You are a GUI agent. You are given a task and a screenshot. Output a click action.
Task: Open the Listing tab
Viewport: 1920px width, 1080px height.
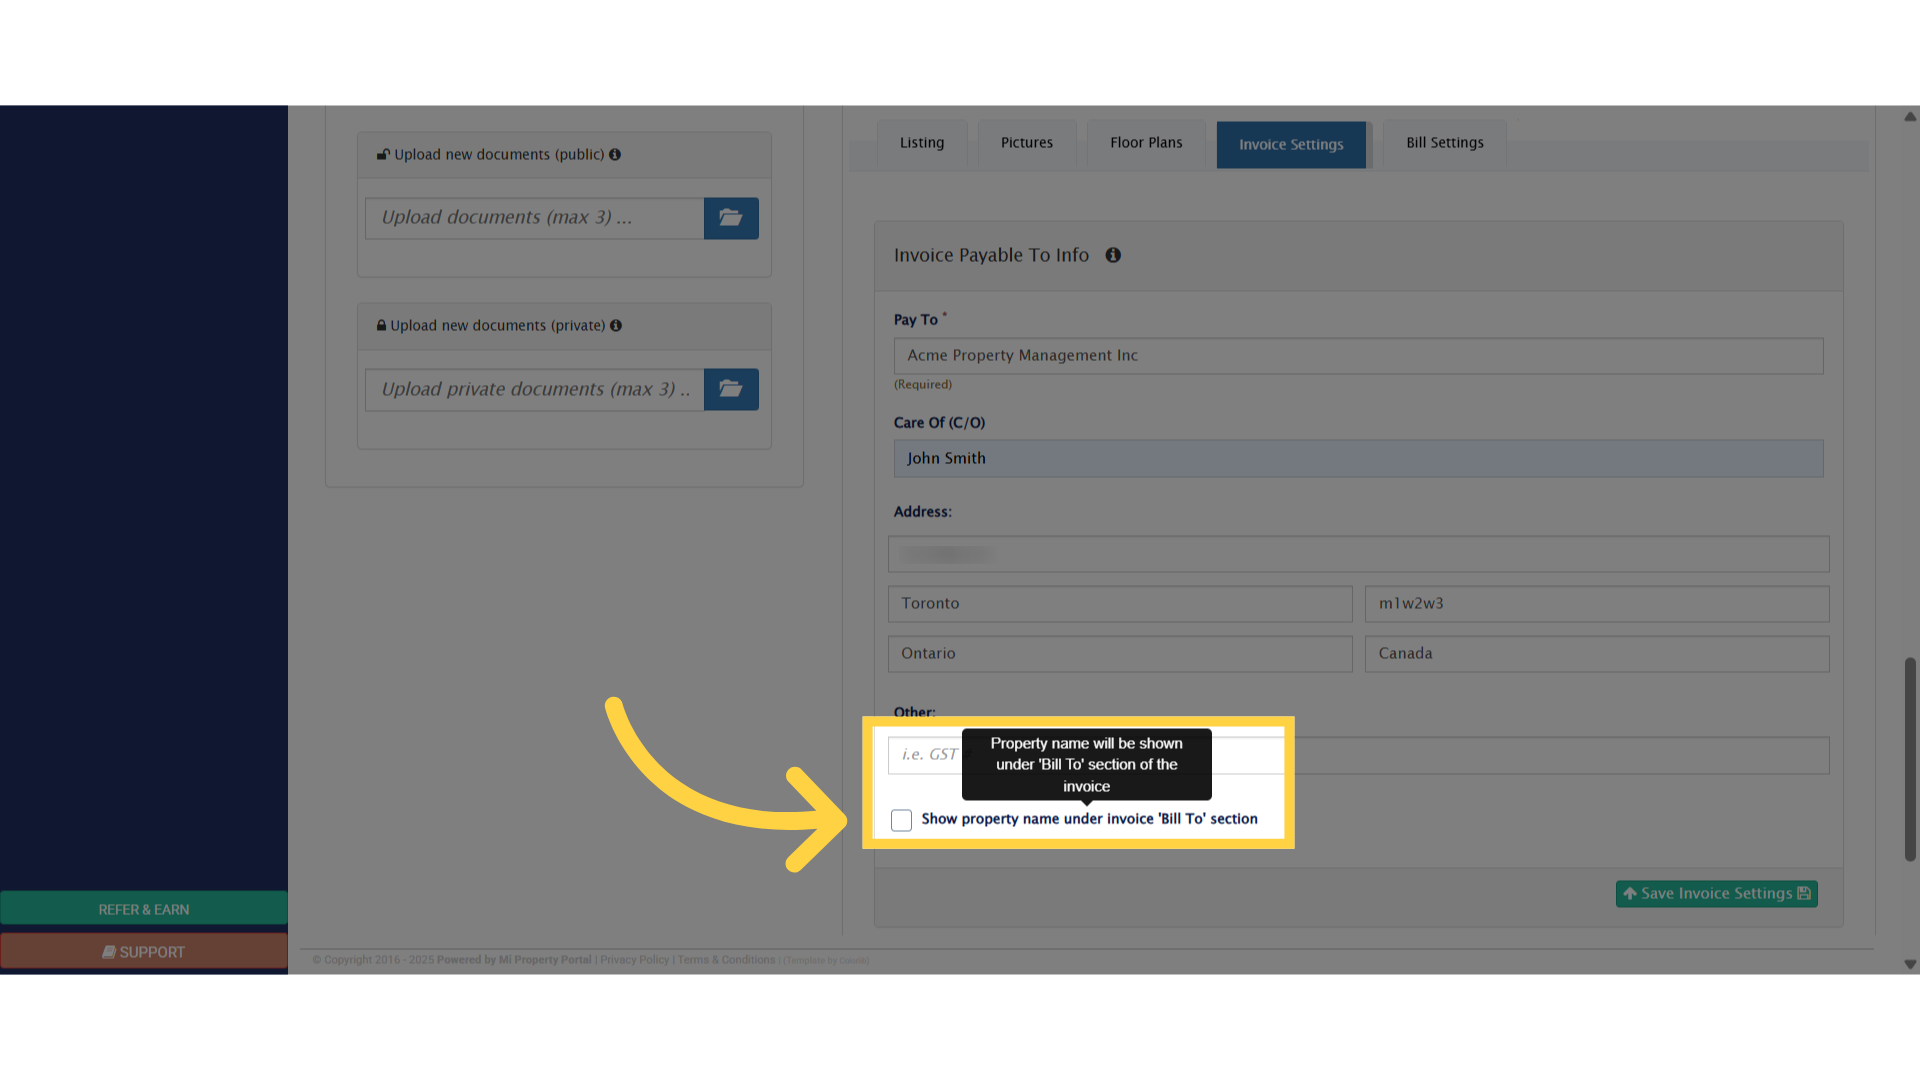(921, 143)
